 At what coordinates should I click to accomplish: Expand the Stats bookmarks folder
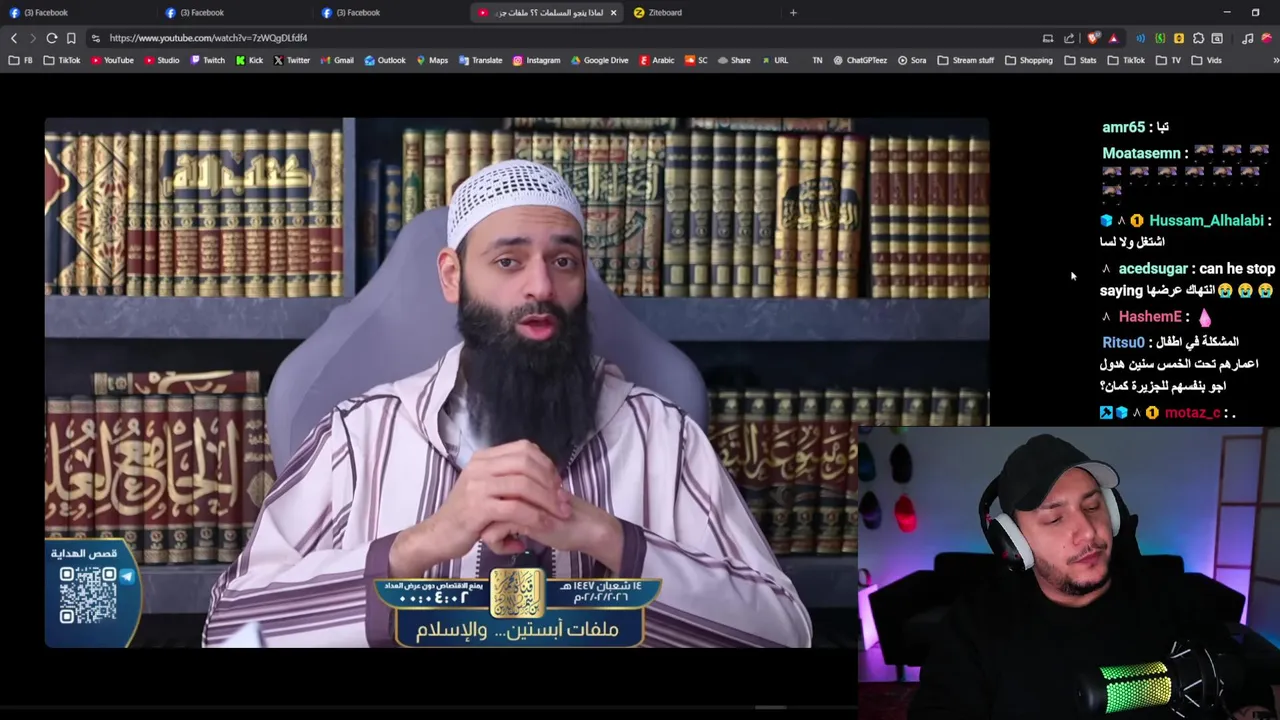pyautogui.click(x=1081, y=60)
